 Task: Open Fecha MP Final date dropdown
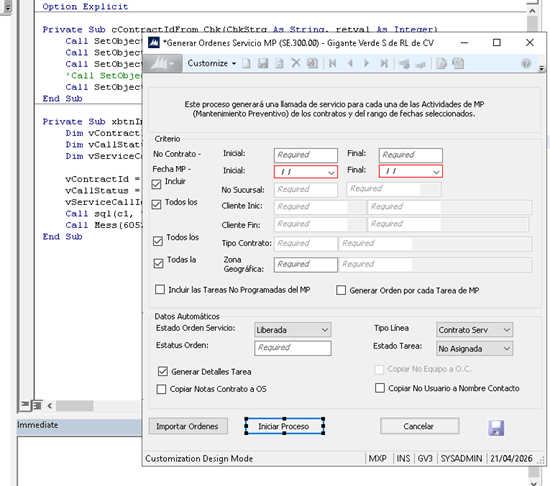pyautogui.click(x=436, y=172)
